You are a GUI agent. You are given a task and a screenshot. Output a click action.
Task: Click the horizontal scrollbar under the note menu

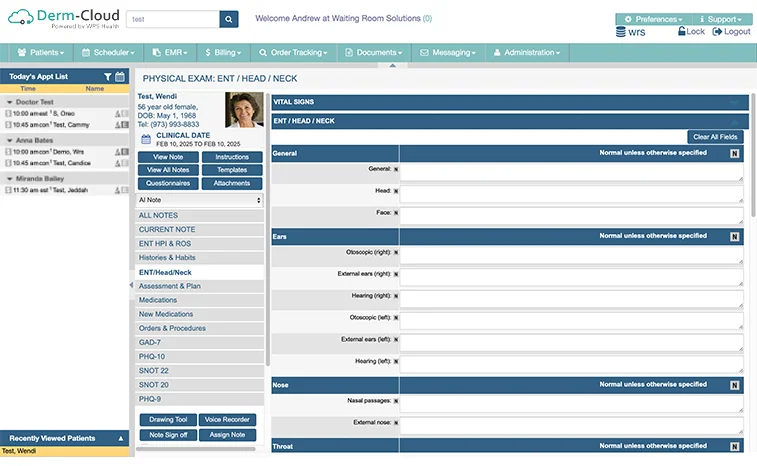coord(196,449)
